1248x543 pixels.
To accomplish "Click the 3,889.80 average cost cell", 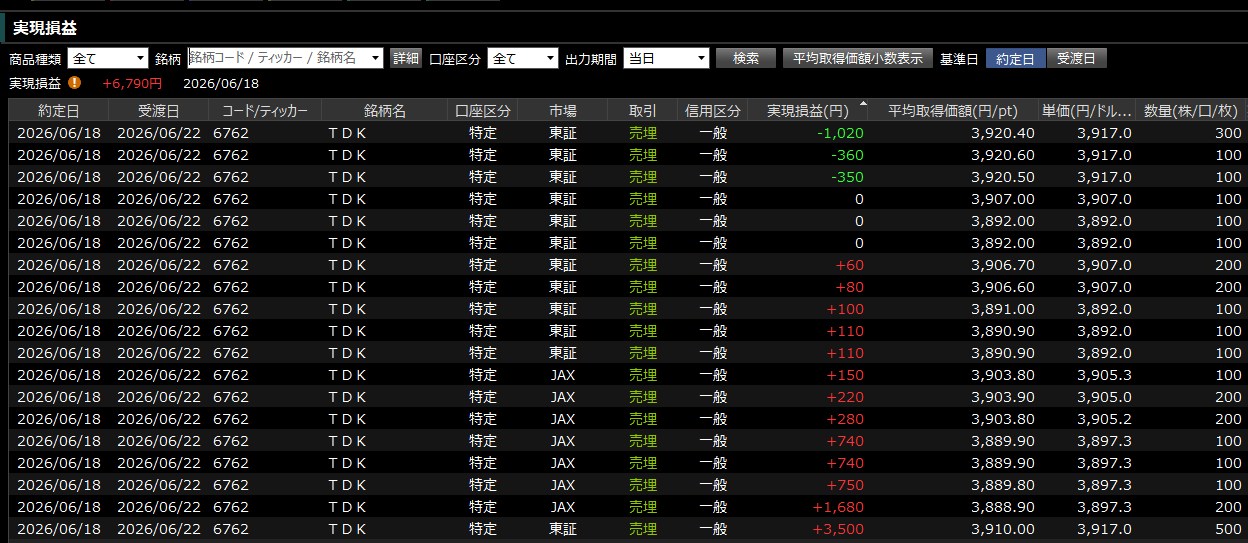I will (1003, 485).
